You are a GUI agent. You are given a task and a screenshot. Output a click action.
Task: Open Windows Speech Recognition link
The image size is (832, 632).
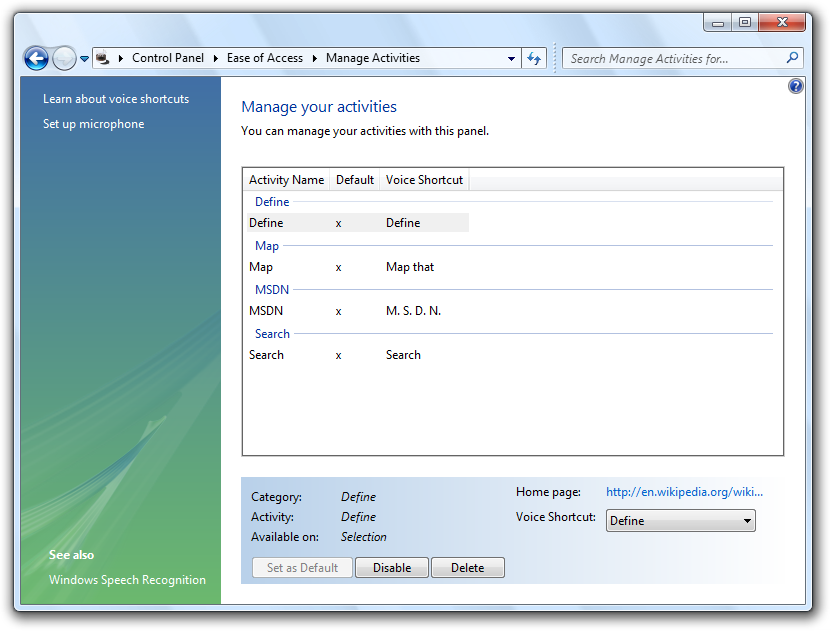click(x=127, y=579)
